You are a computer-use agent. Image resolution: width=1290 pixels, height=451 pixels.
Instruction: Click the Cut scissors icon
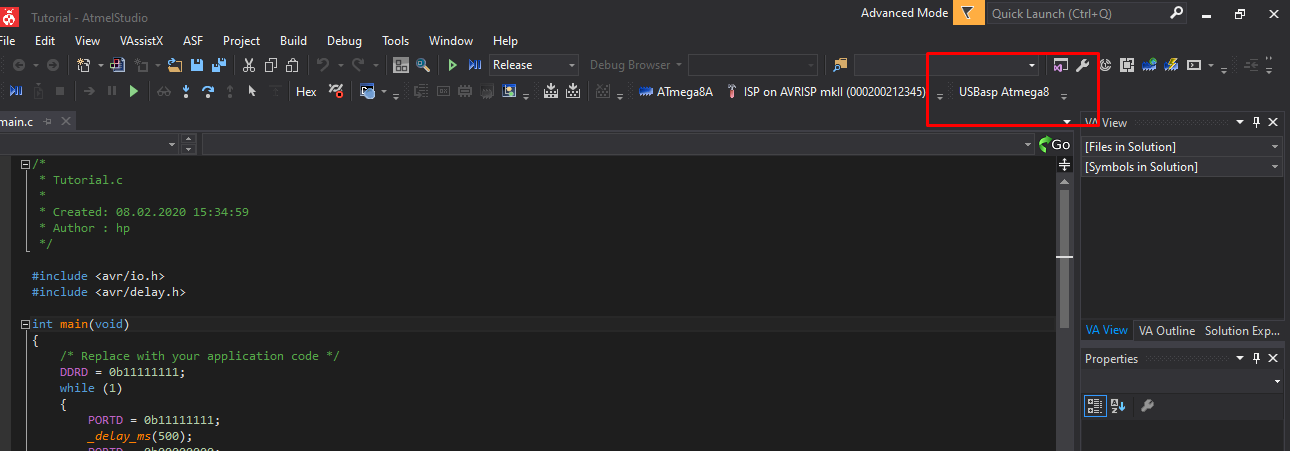point(249,65)
